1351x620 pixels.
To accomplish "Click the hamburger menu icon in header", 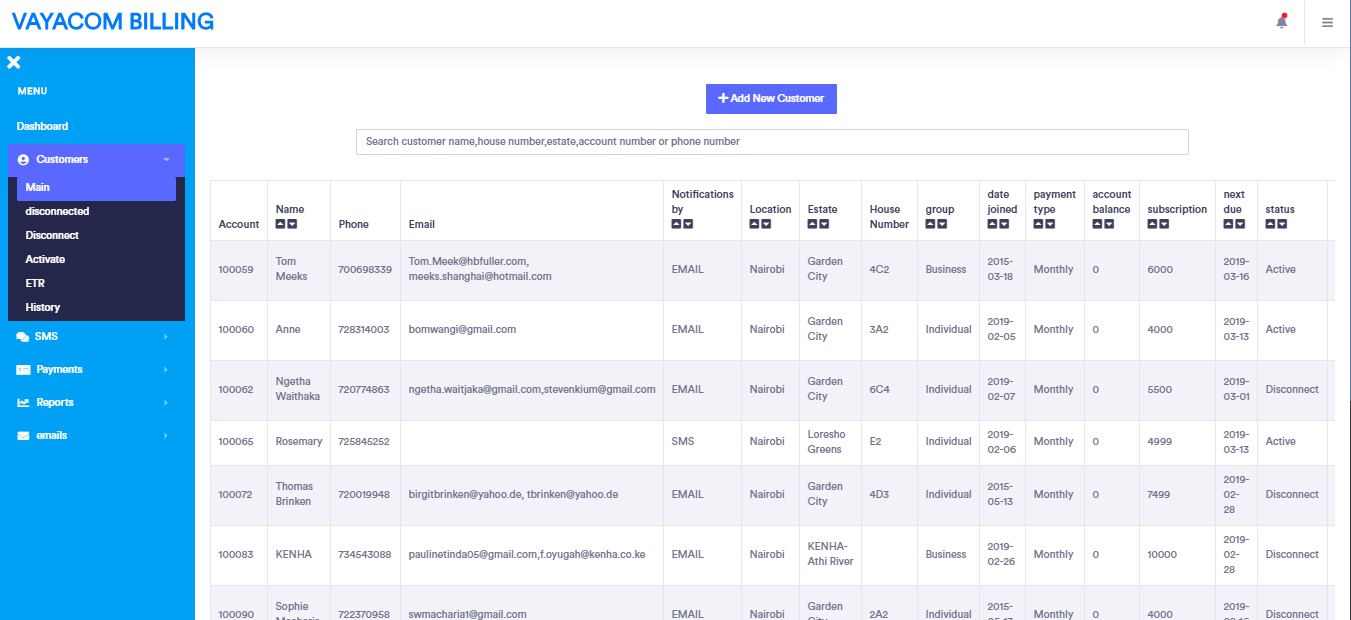I will point(1327,23).
